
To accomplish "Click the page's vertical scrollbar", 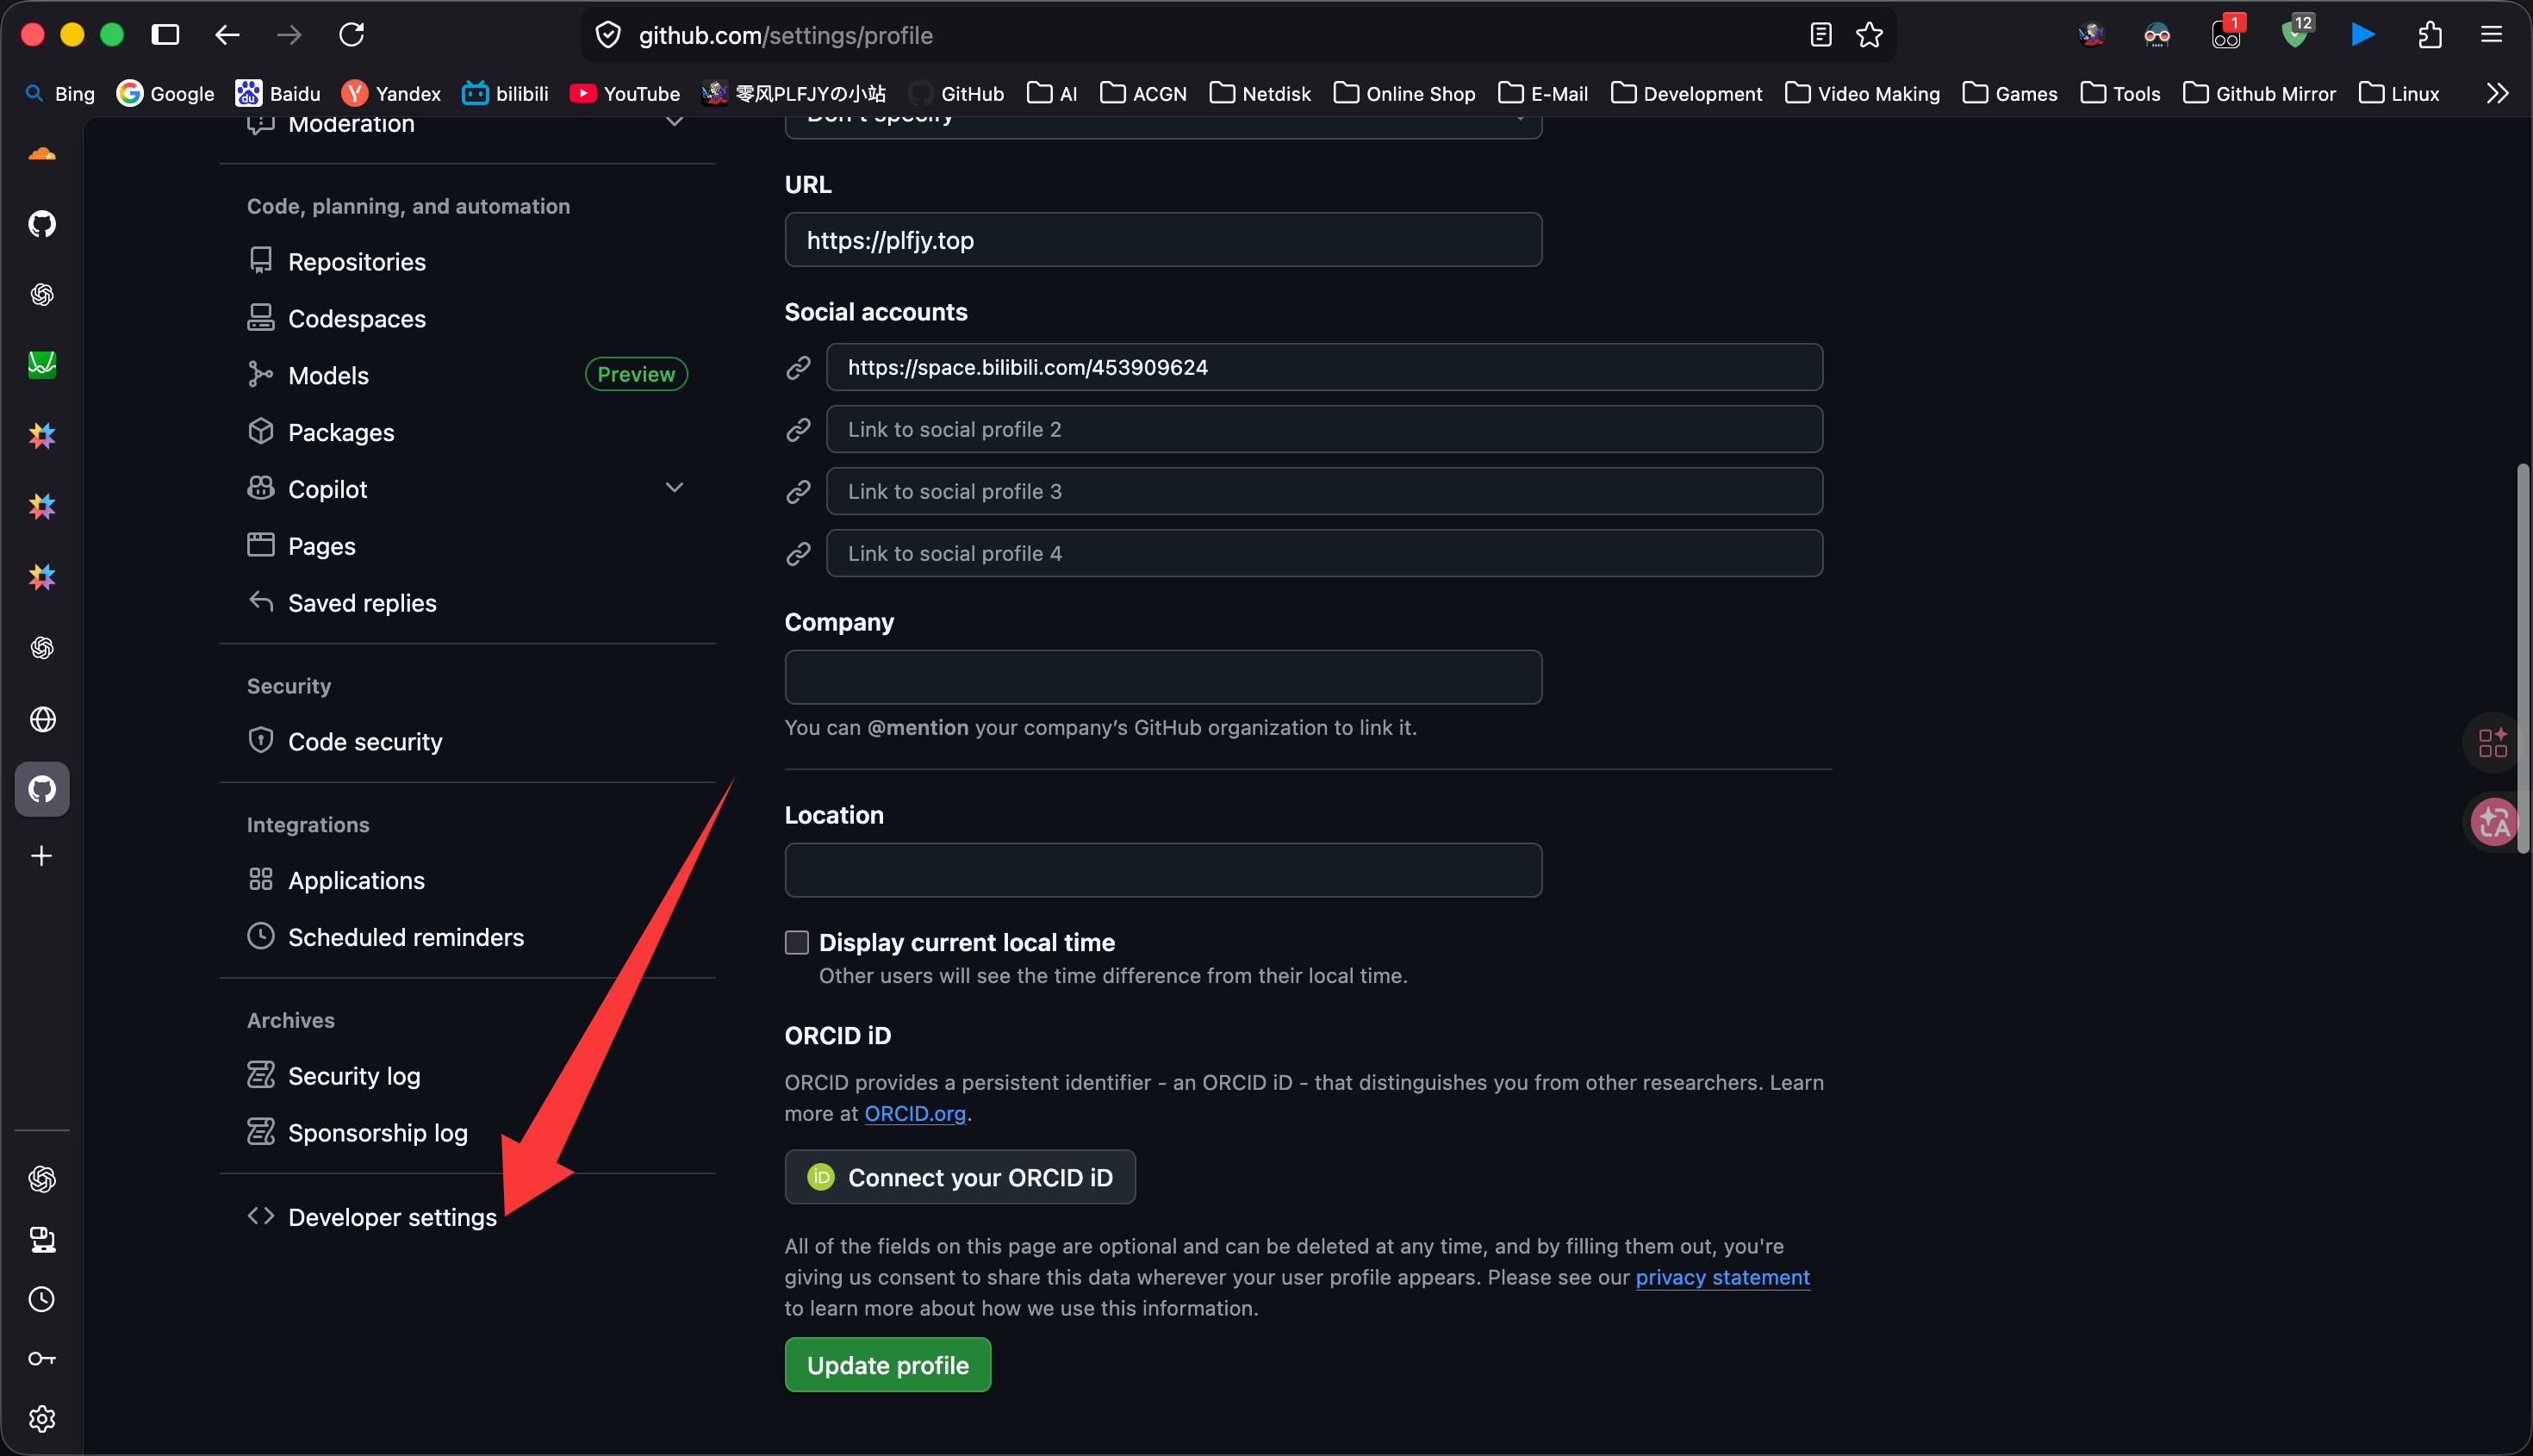I will coord(2523,657).
